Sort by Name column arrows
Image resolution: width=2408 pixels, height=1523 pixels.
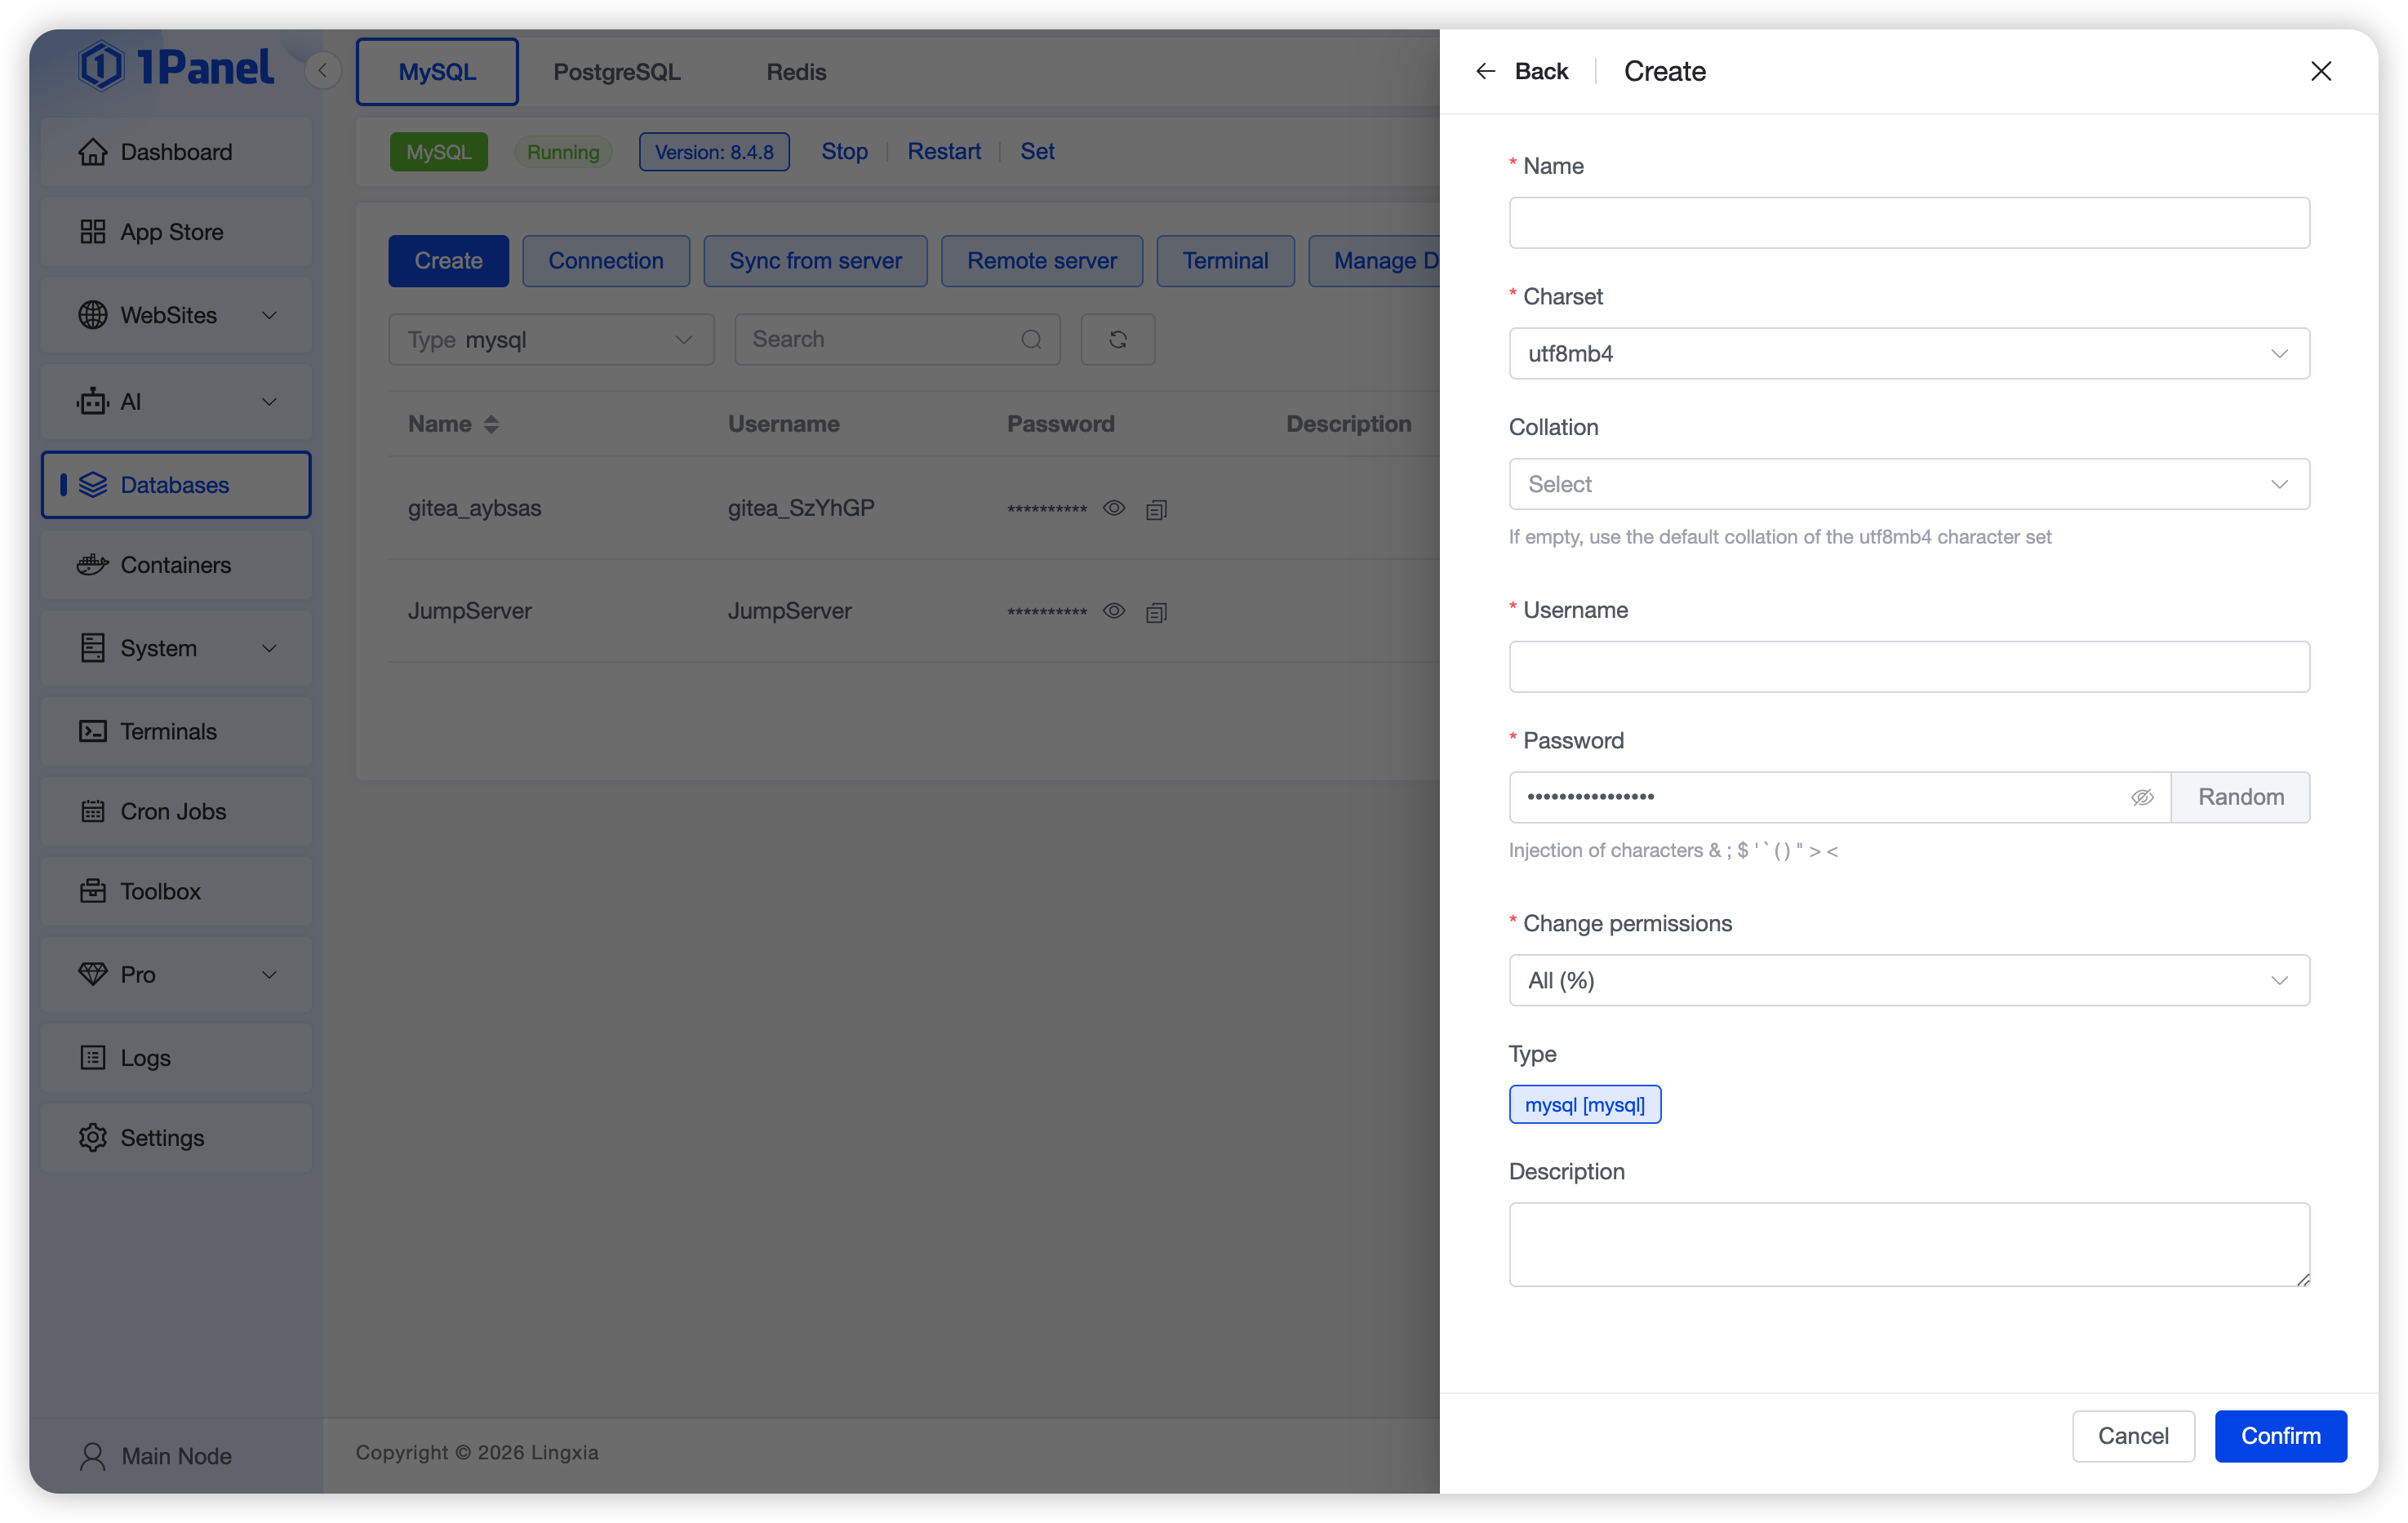tap(491, 424)
